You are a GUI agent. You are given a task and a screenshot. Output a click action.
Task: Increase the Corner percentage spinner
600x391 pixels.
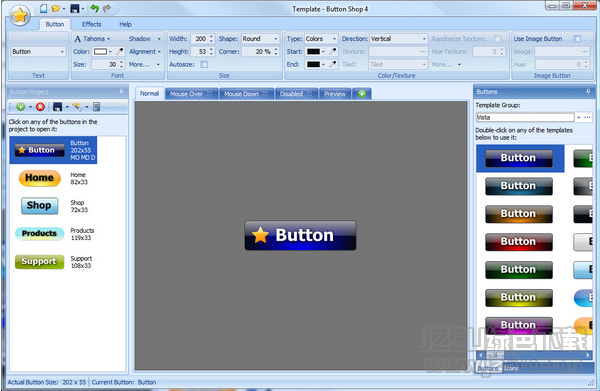point(276,49)
